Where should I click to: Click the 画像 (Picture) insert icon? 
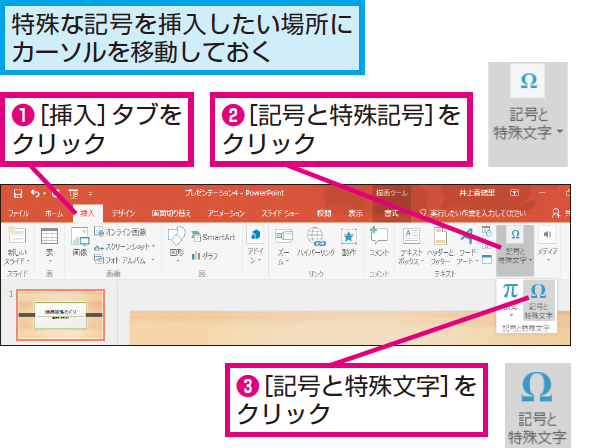tap(79, 242)
